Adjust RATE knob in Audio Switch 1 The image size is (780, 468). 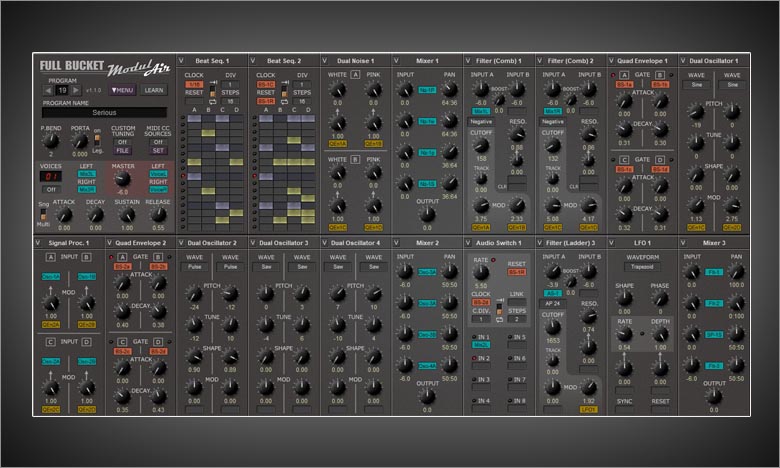click(481, 272)
